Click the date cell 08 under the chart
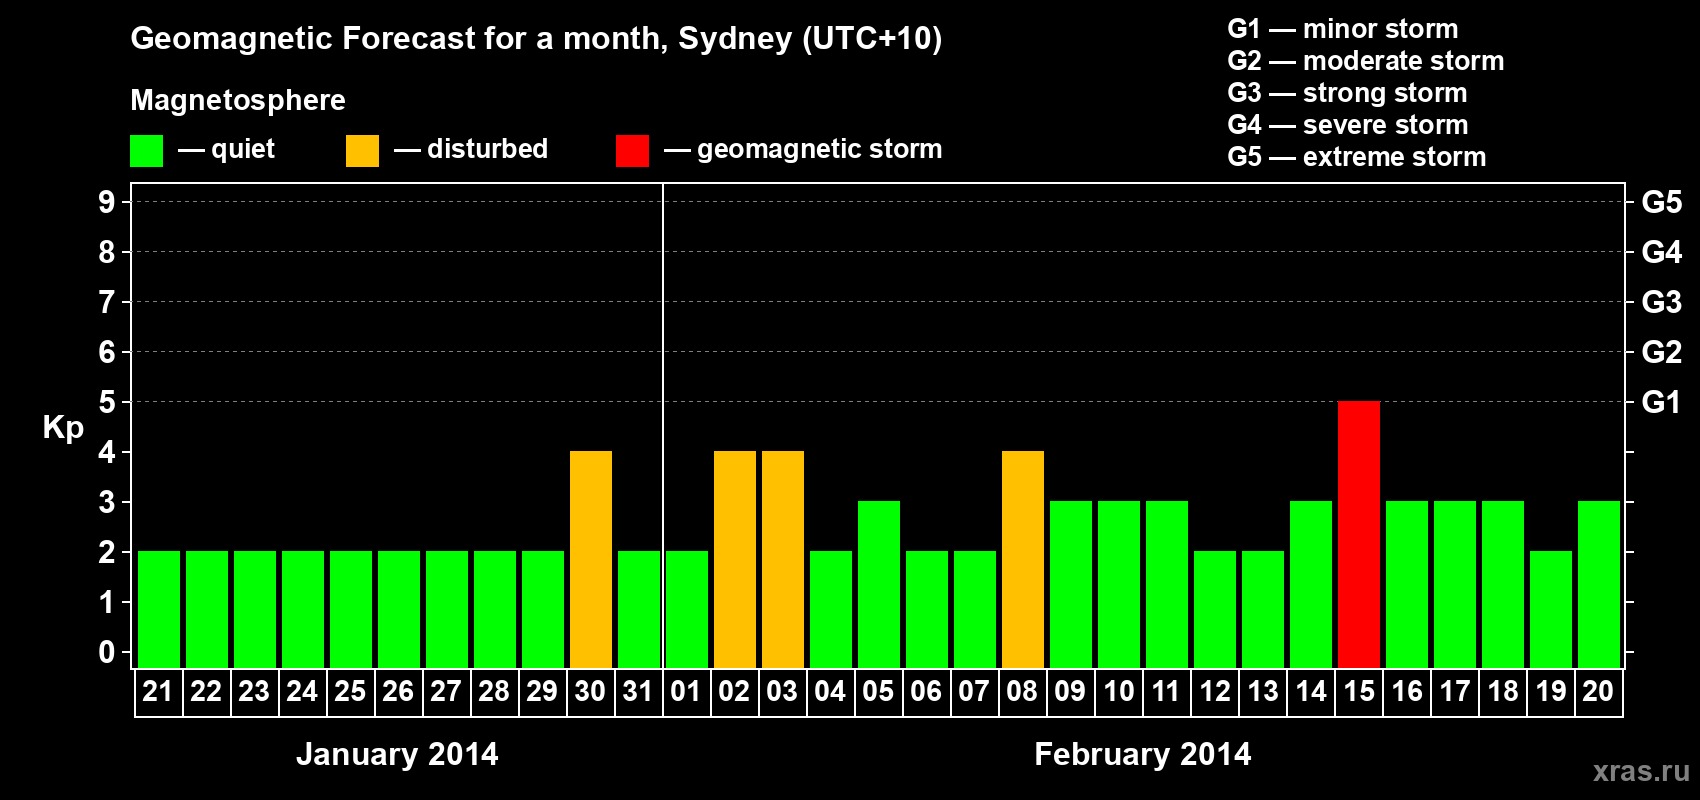This screenshot has width=1700, height=800. point(1023,692)
